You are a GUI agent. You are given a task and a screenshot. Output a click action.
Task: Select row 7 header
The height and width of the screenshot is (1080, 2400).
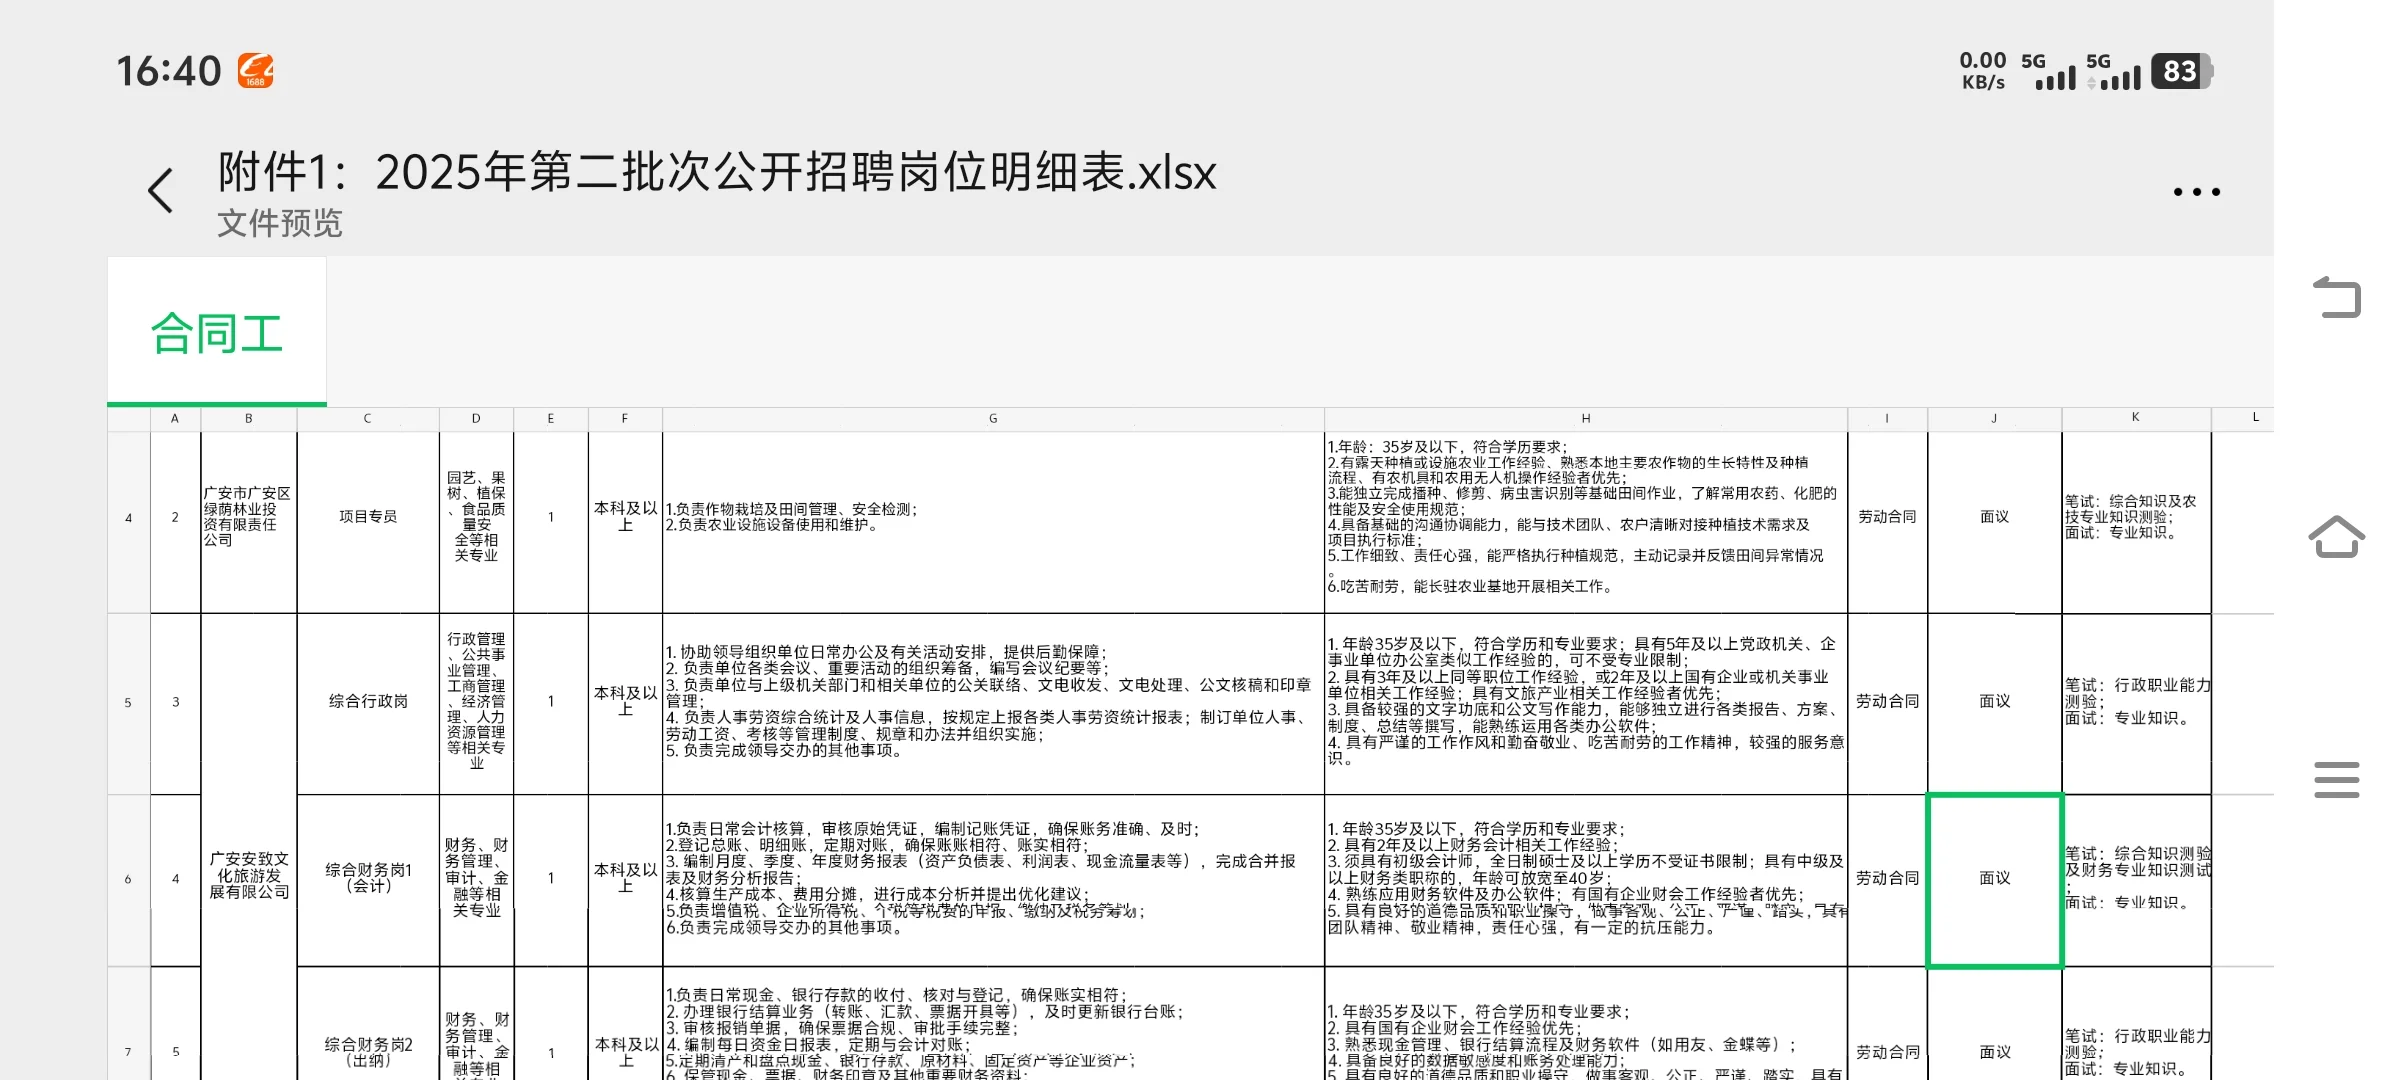coord(129,1024)
